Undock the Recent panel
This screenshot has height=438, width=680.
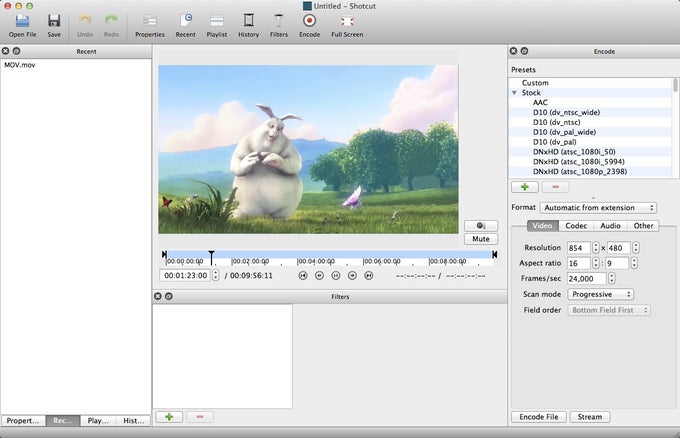tap(16, 51)
